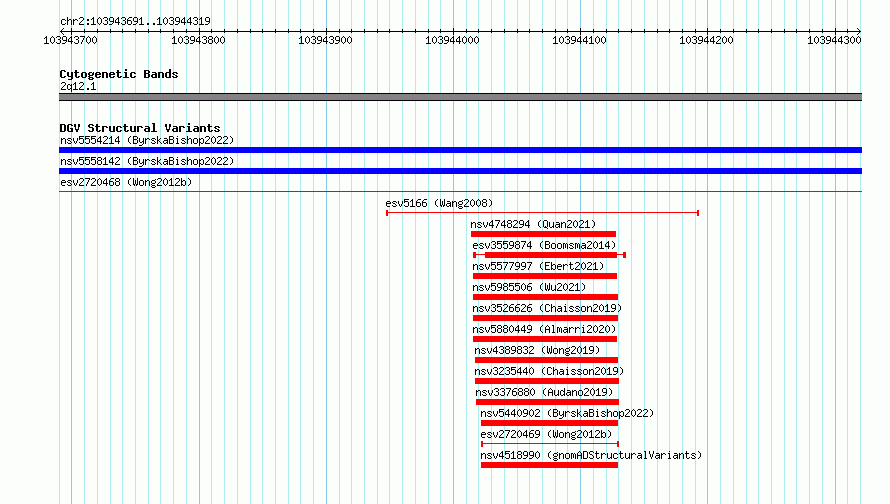Open variant nsv3376880 (Audano2019) label
Image resolution: width=890 pixels, height=504 pixels.
pyautogui.click(x=544, y=392)
